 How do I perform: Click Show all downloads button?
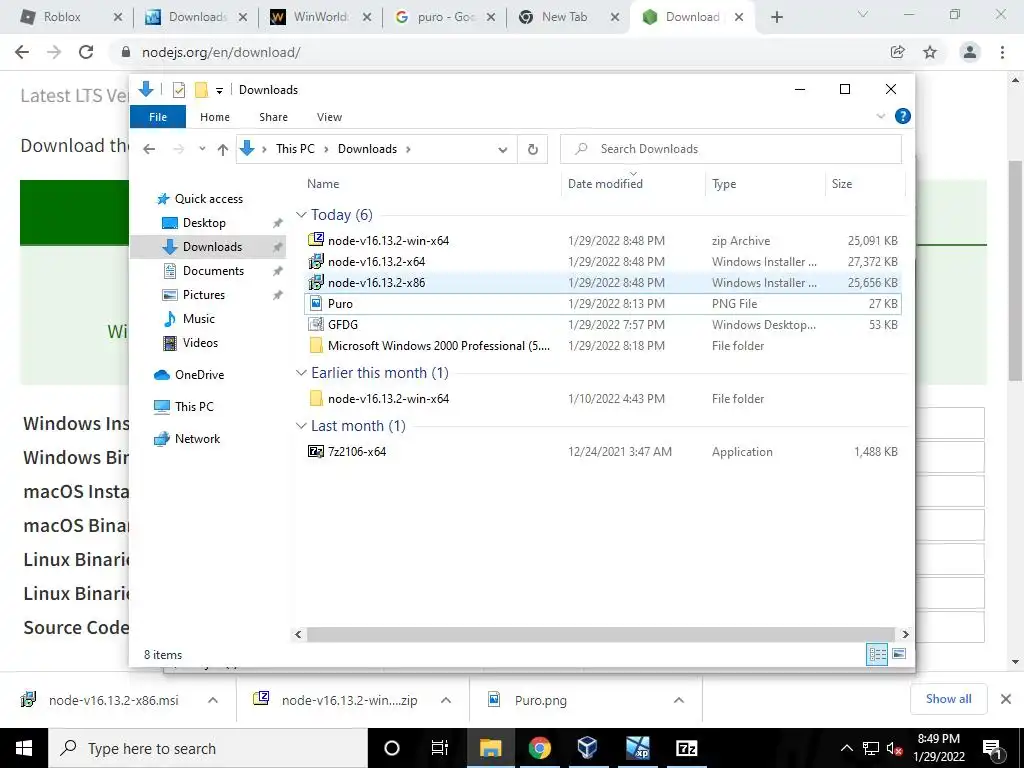pyautogui.click(x=948, y=699)
